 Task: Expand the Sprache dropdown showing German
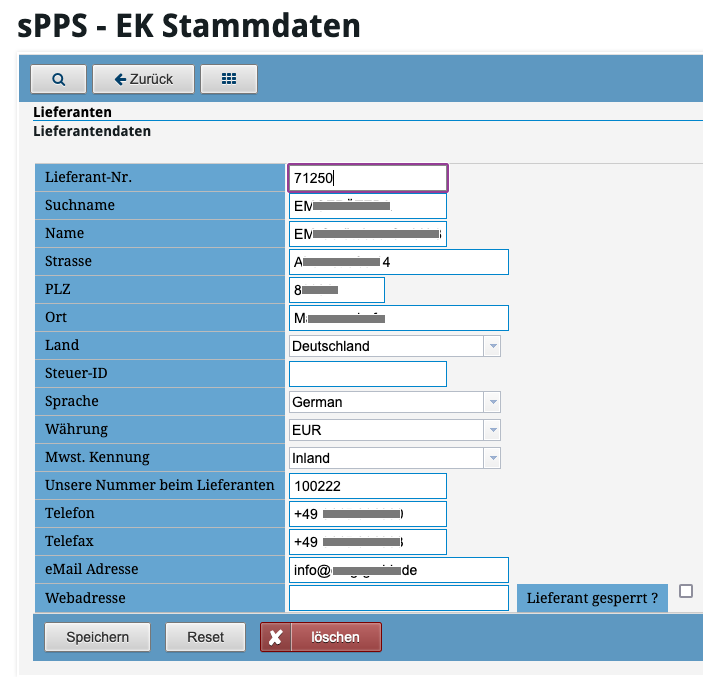coord(394,402)
